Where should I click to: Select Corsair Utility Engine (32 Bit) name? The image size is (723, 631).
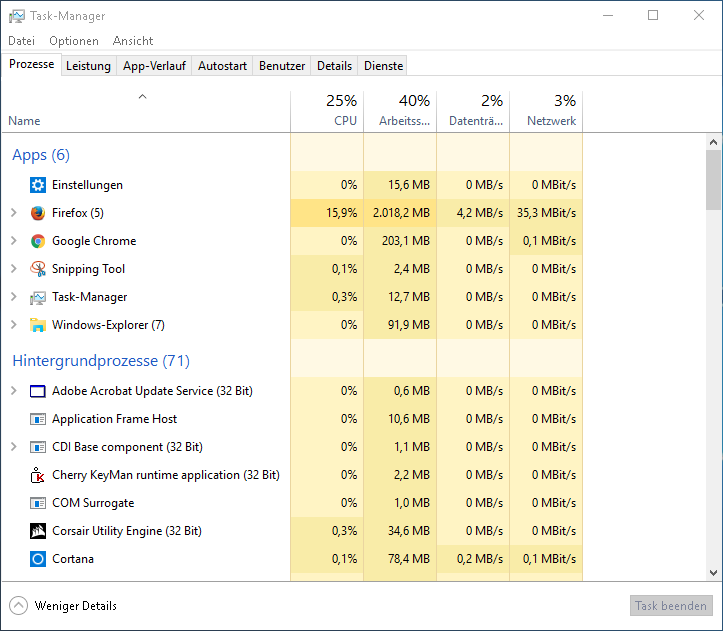point(127,531)
